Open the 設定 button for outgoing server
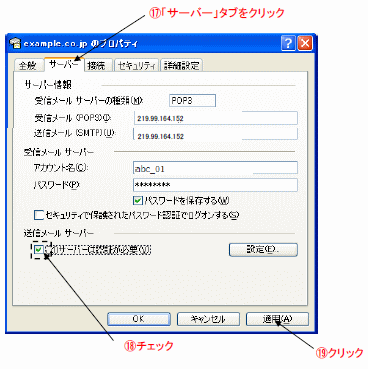This screenshot has height=369, width=368. coord(263,249)
